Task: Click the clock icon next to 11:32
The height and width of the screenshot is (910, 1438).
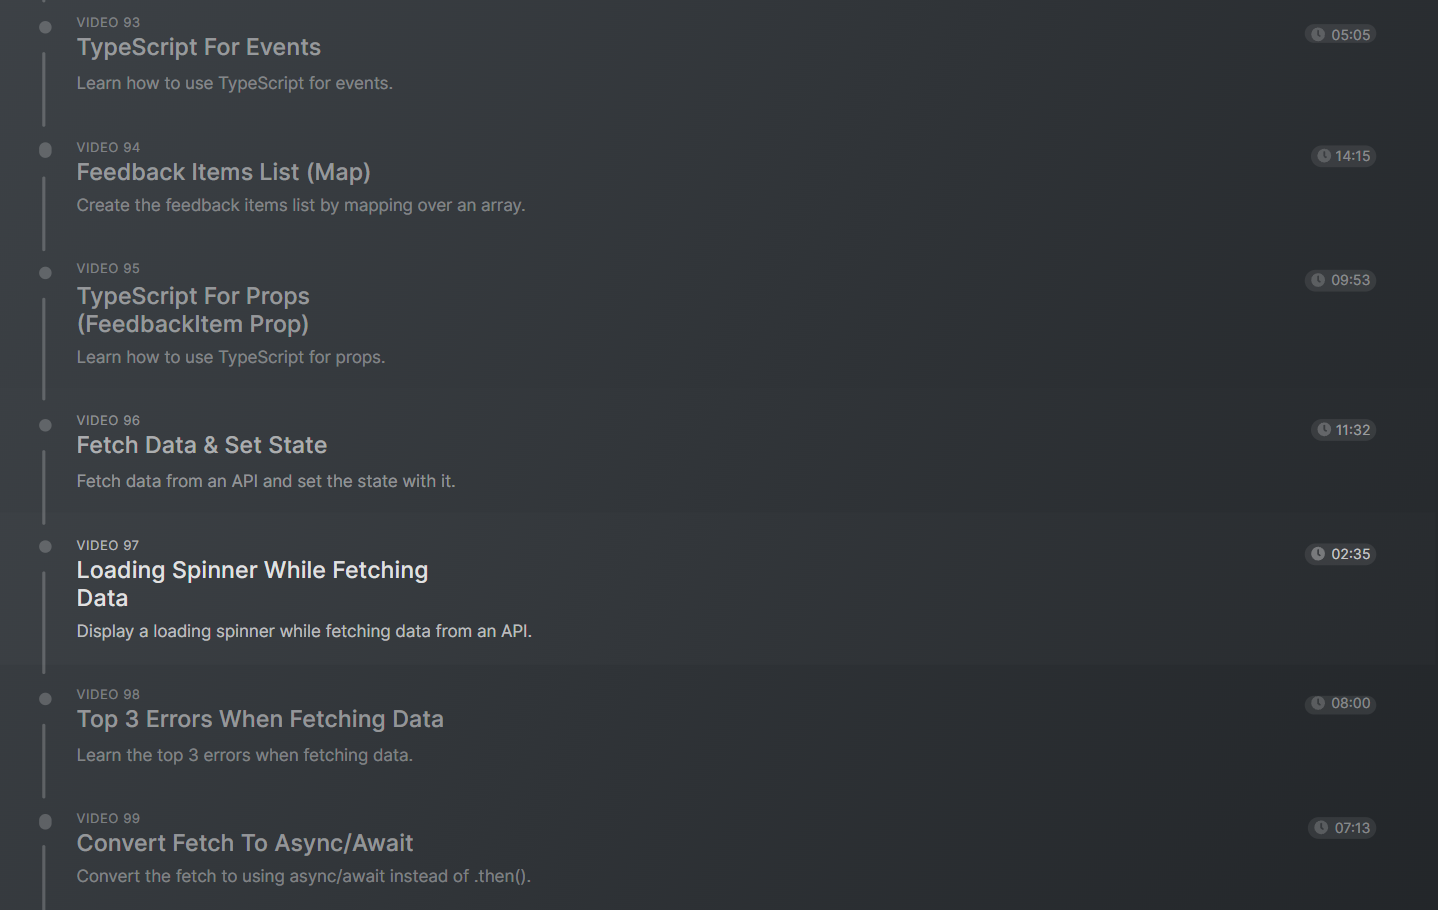Action: (1324, 430)
